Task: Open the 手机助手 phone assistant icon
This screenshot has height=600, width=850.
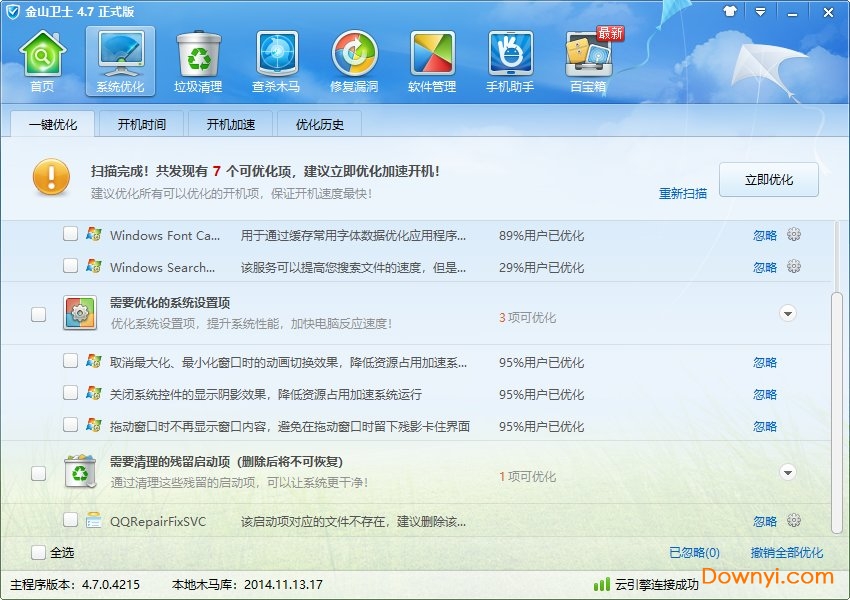Action: pyautogui.click(x=510, y=58)
